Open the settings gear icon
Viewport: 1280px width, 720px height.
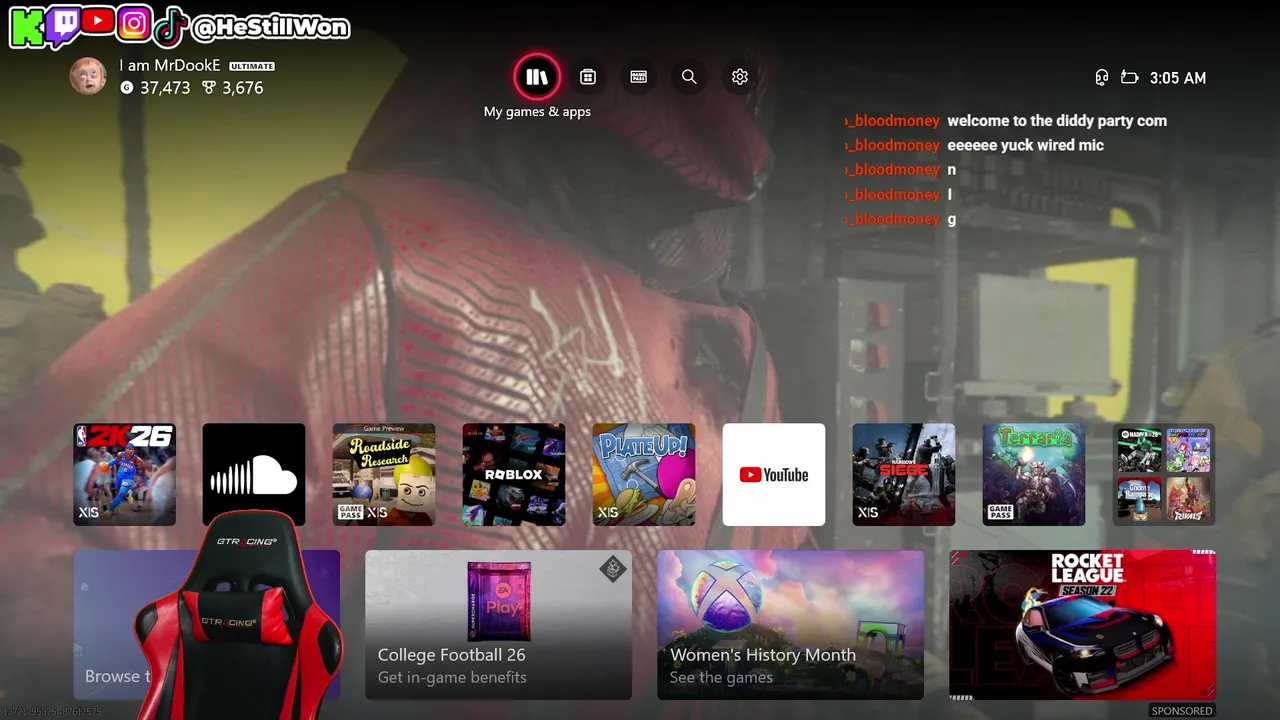[740, 77]
